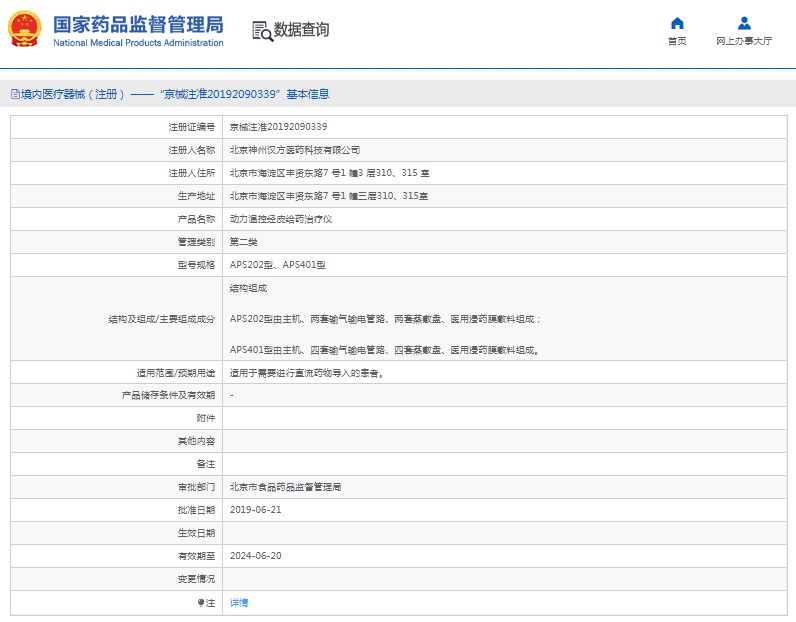
Task: Click the 生产地址 label
Action: click(196, 196)
